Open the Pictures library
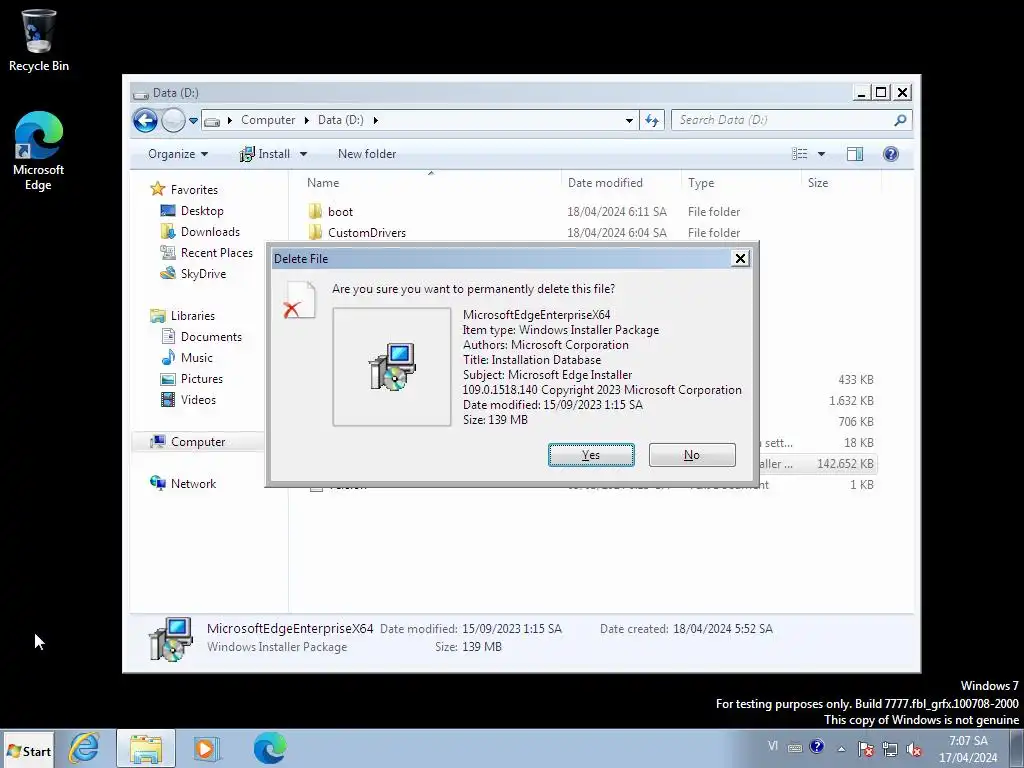This screenshot has height=768, width=1024. pos(202,379)
